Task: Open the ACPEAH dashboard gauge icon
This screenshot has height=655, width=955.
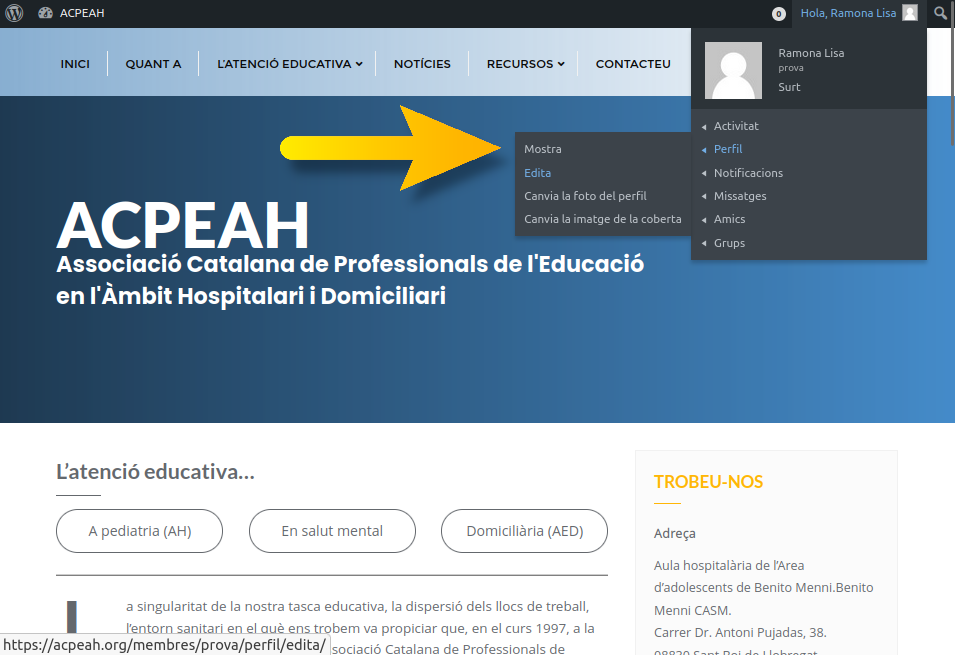Action: 45,13
